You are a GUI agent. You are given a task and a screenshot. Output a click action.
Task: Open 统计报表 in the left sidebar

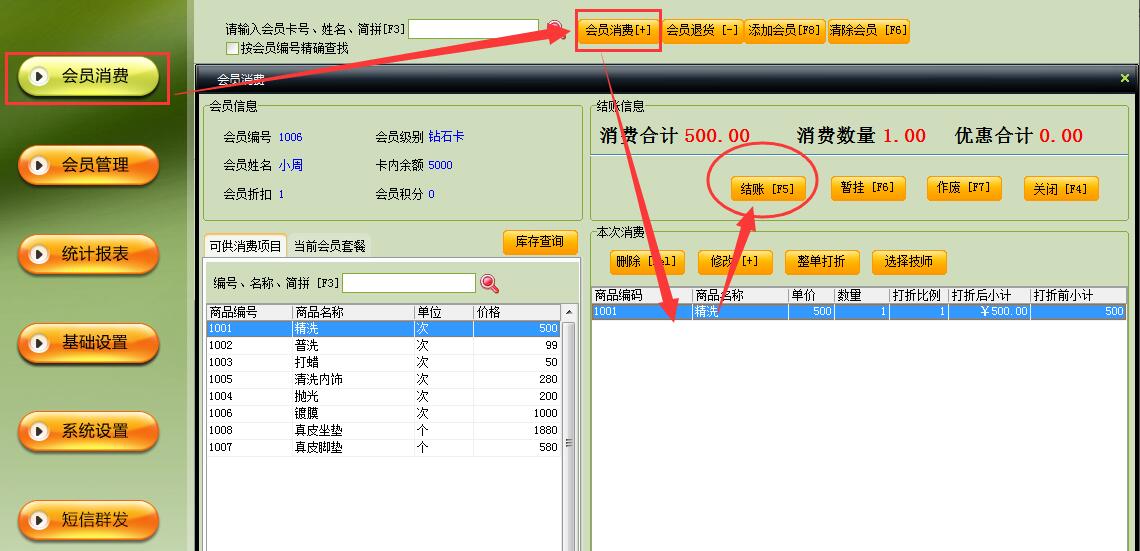point(88,254)
